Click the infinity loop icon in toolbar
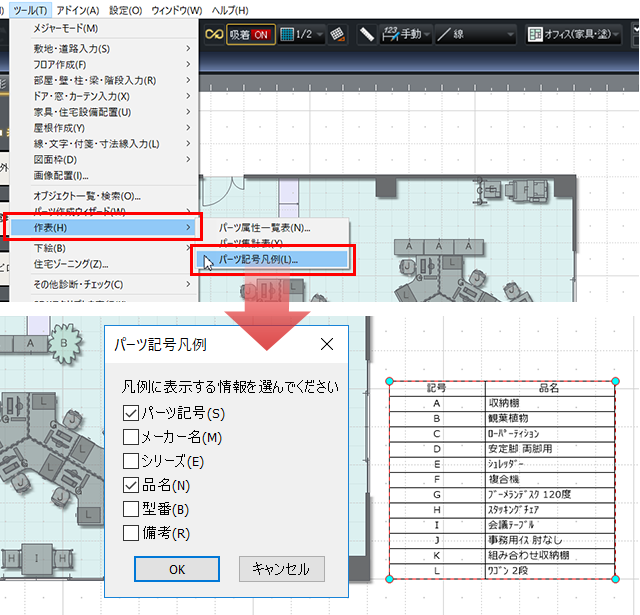 (212, 34)
